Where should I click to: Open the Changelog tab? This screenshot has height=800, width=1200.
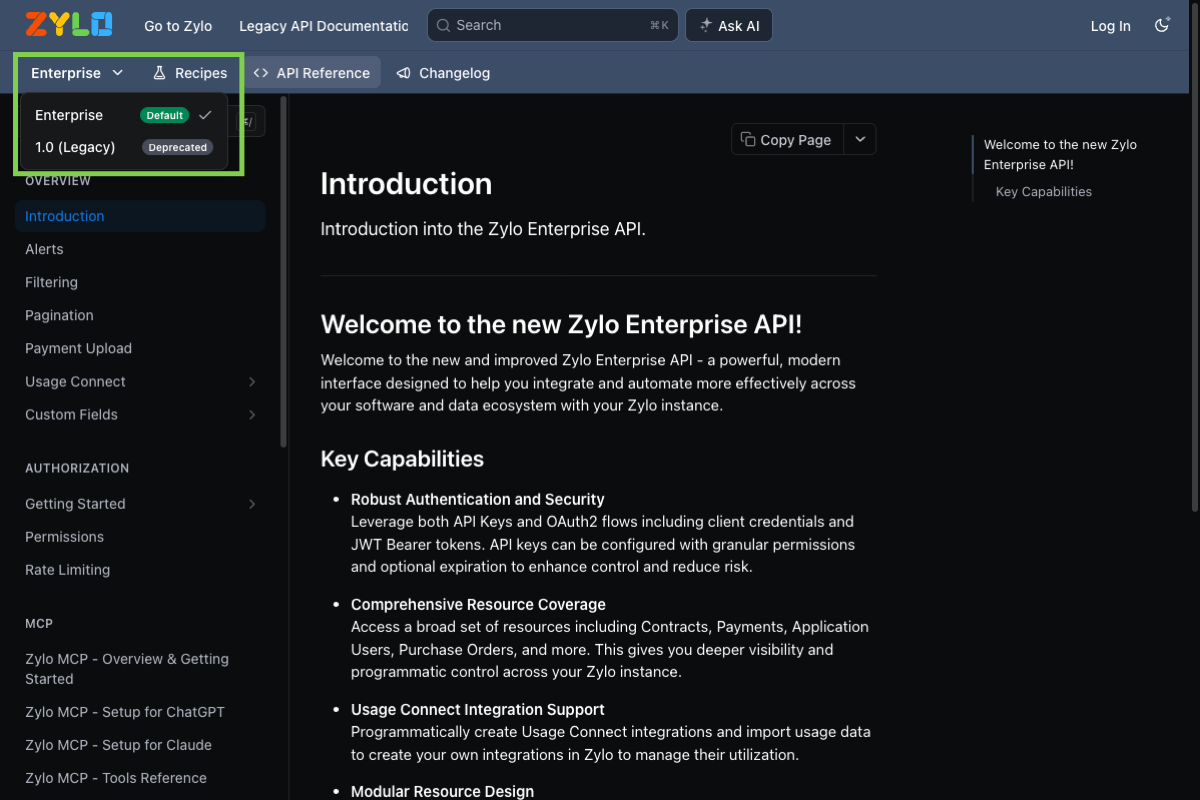[443, 73]
